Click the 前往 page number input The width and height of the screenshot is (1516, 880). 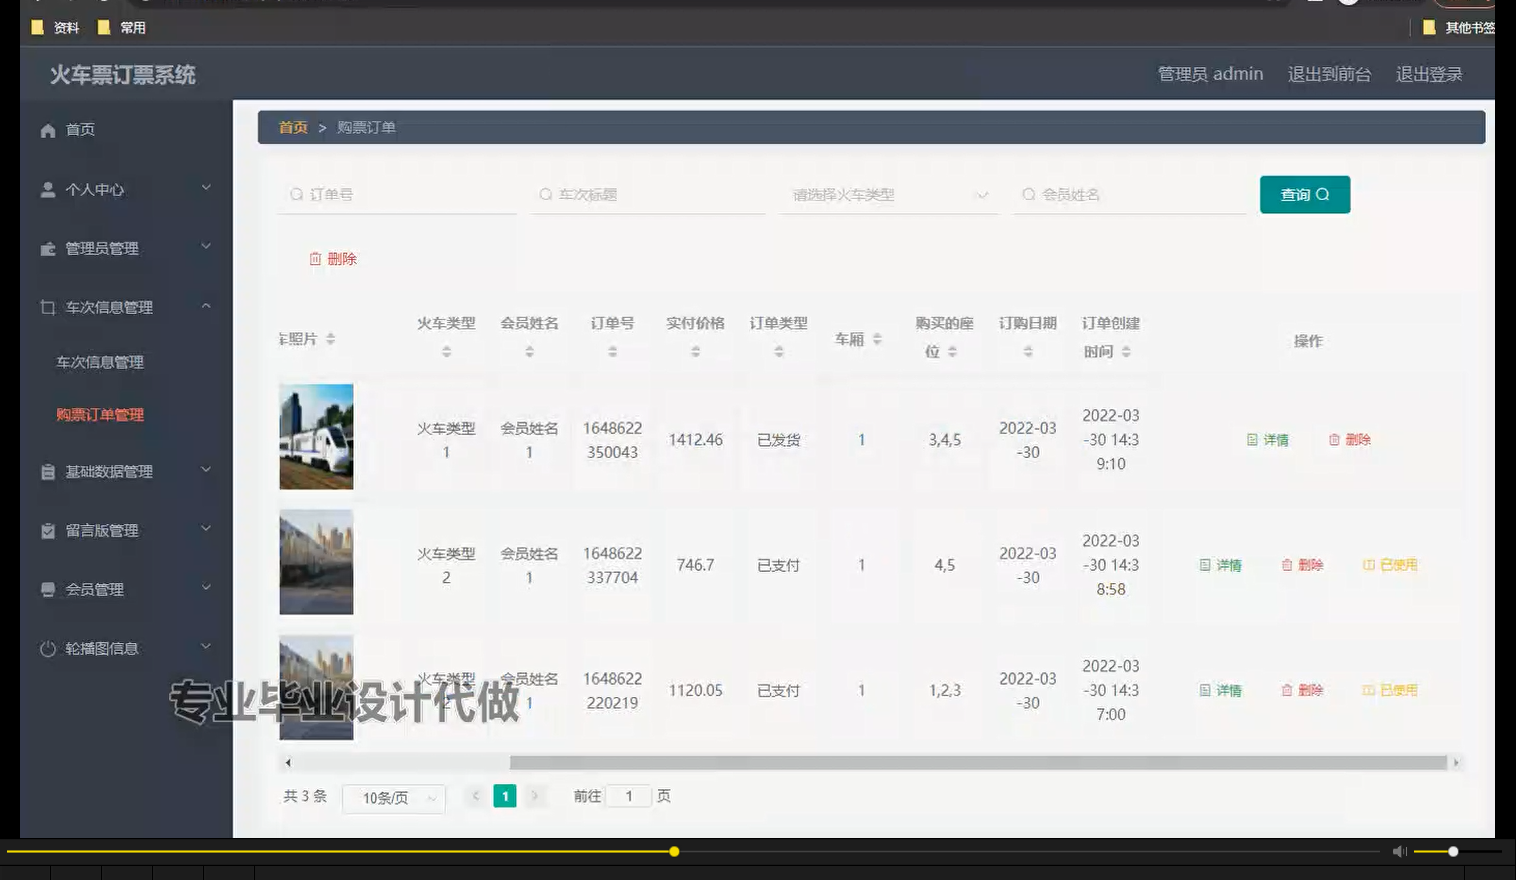click(629, 796)
